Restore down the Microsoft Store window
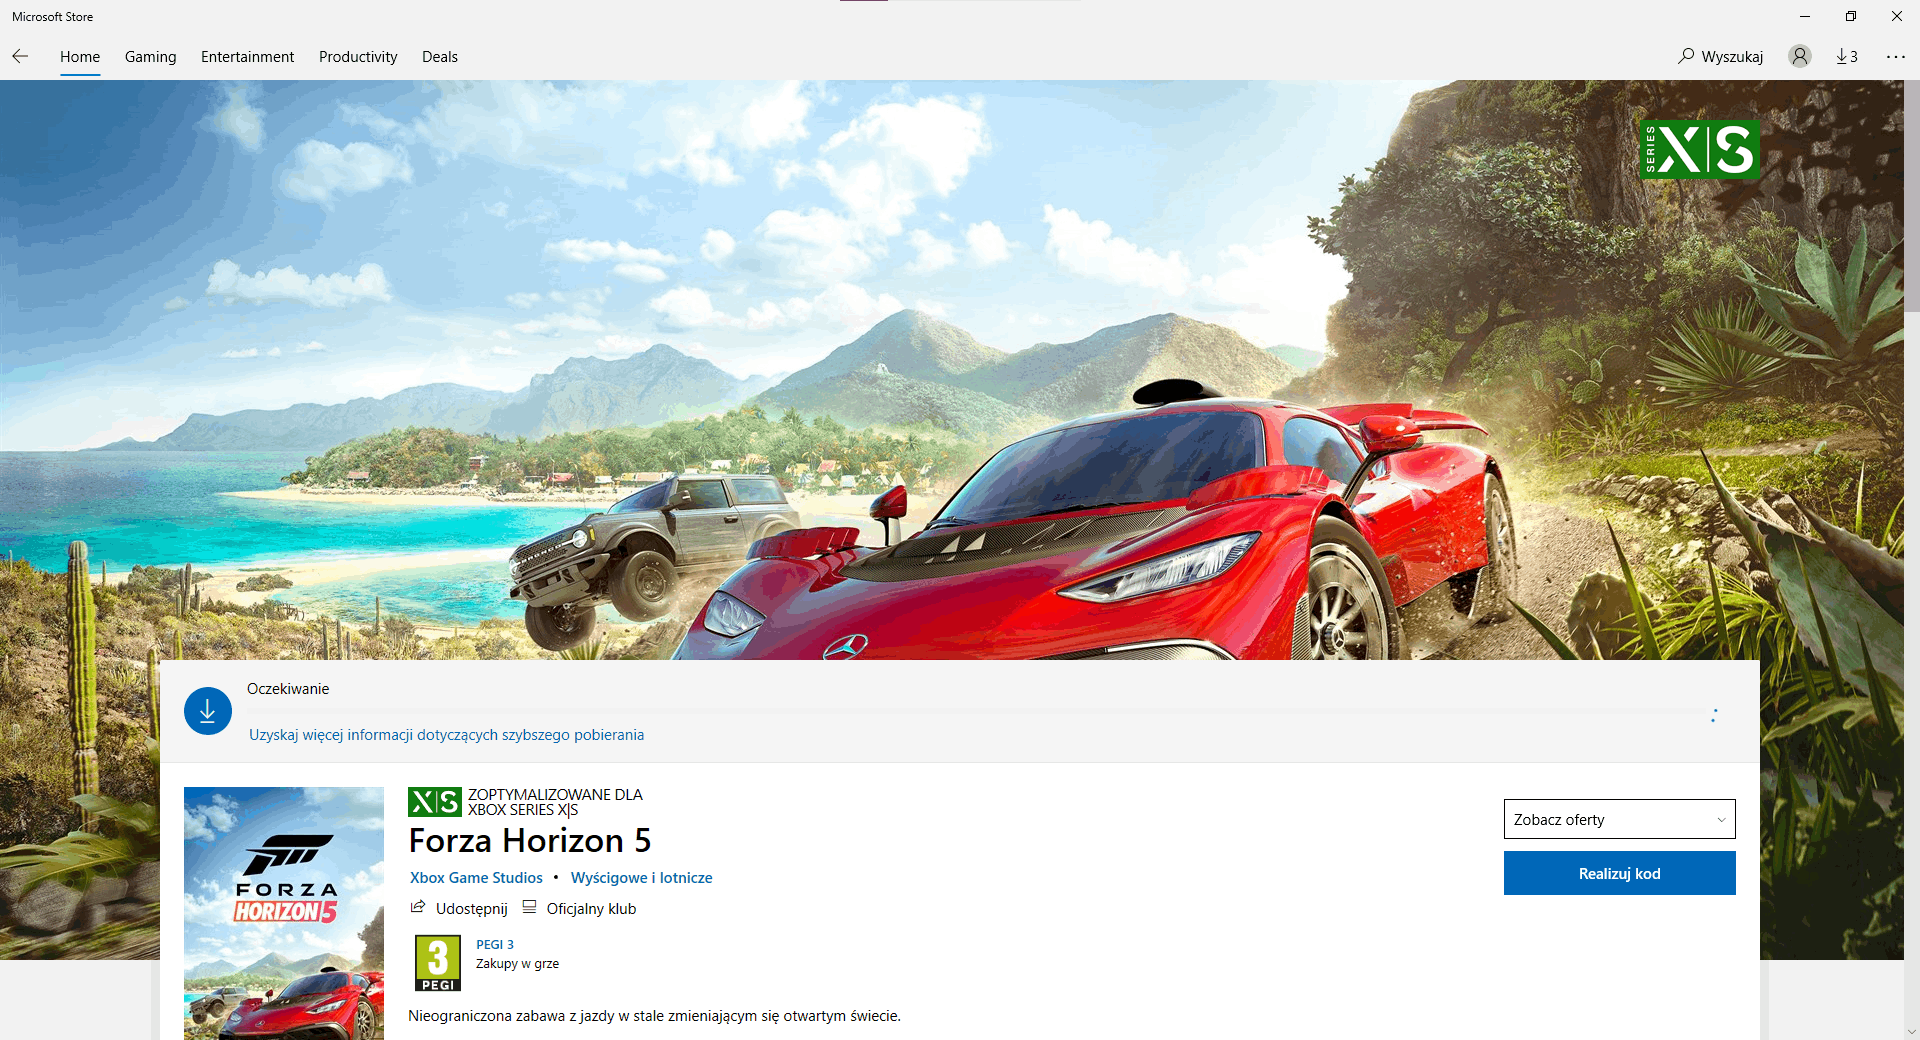 (x=1851, y=16)
